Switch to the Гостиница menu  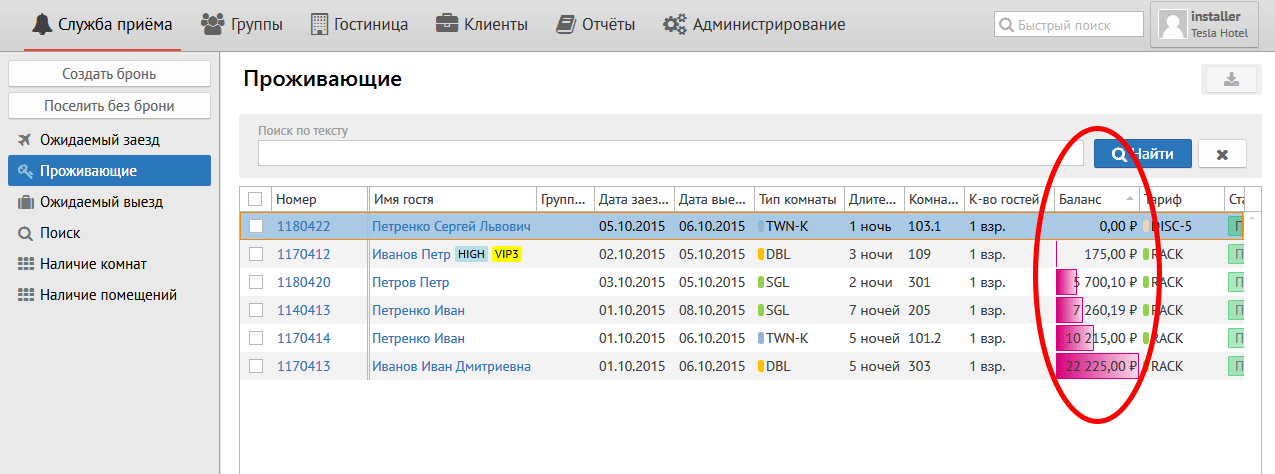click(x=359, y=25)
